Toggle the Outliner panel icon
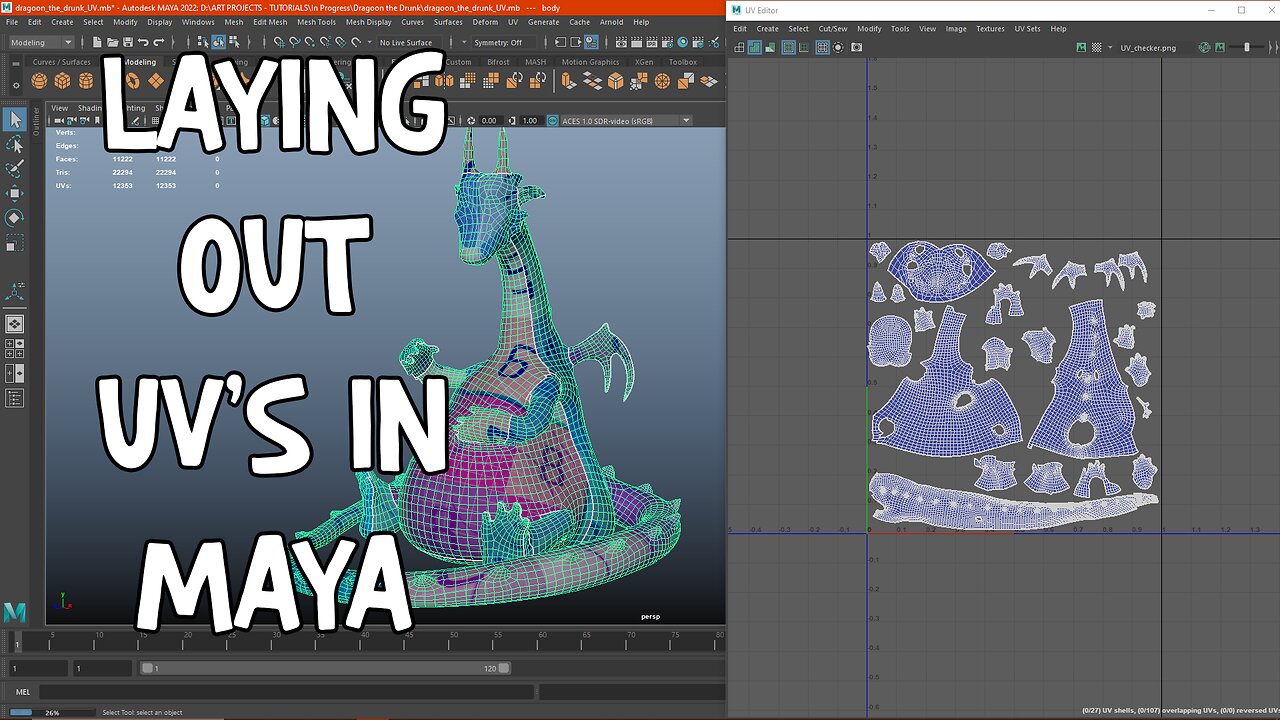 click(x=14, y=398)
